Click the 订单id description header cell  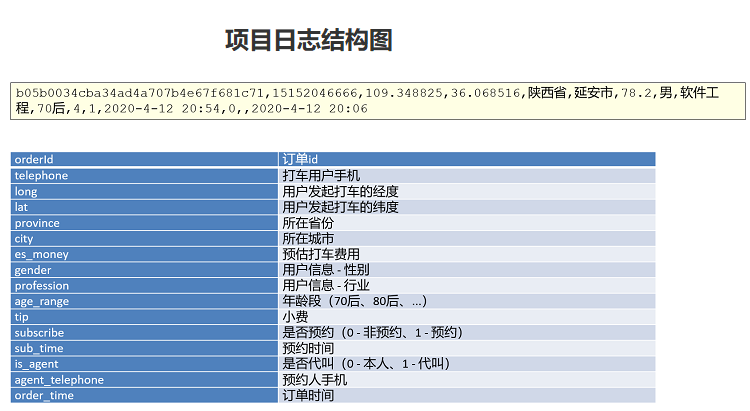coord(466,159)
